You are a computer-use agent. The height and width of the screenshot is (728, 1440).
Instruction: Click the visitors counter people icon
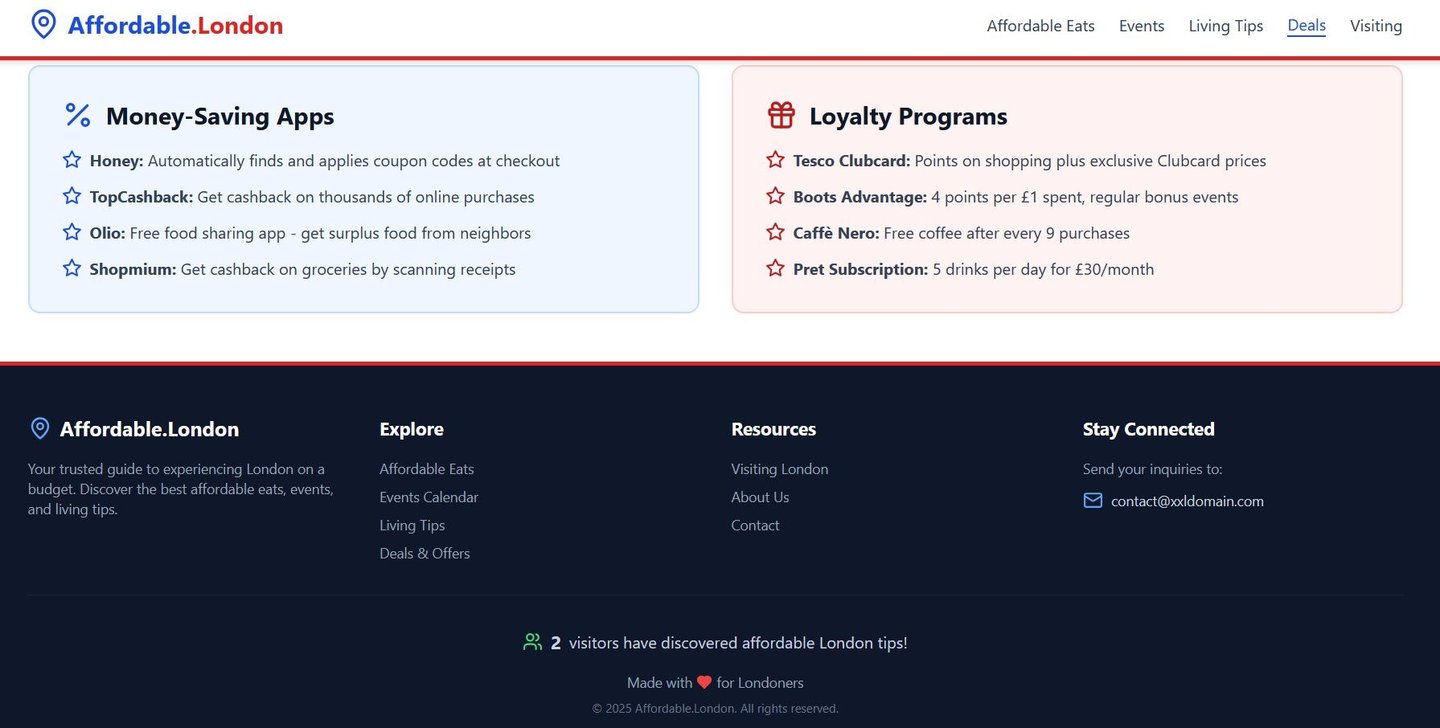(532, 642)
